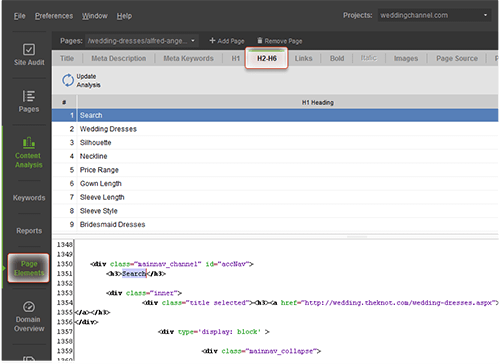Screen dimensions: 500x364
Task: Select the Silhouette heading row
Action: point(275,143)
